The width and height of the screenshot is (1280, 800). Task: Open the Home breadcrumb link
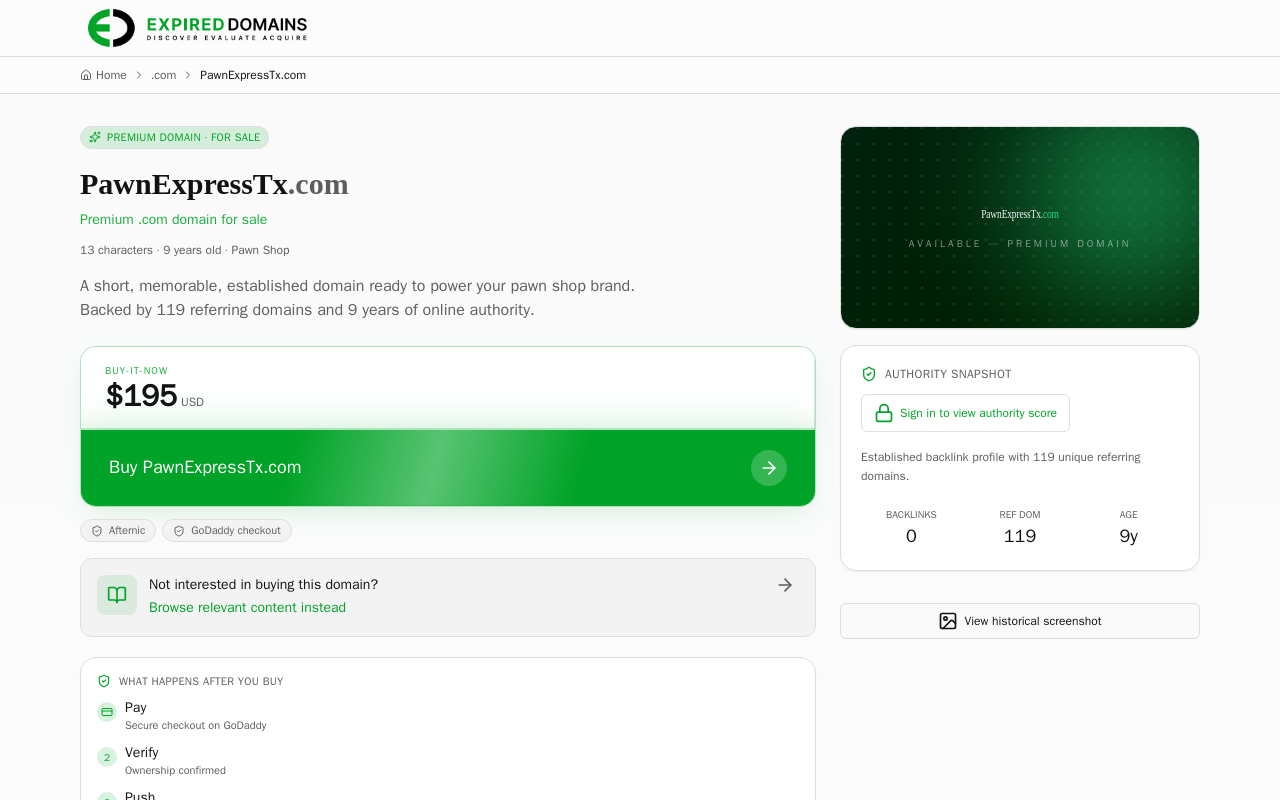(x=104, y=75)
